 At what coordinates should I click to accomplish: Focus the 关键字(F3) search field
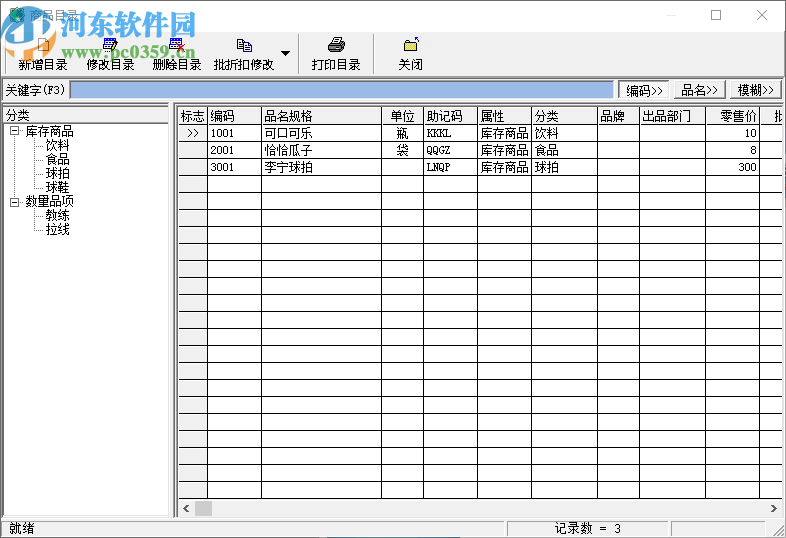coord(341,90)
